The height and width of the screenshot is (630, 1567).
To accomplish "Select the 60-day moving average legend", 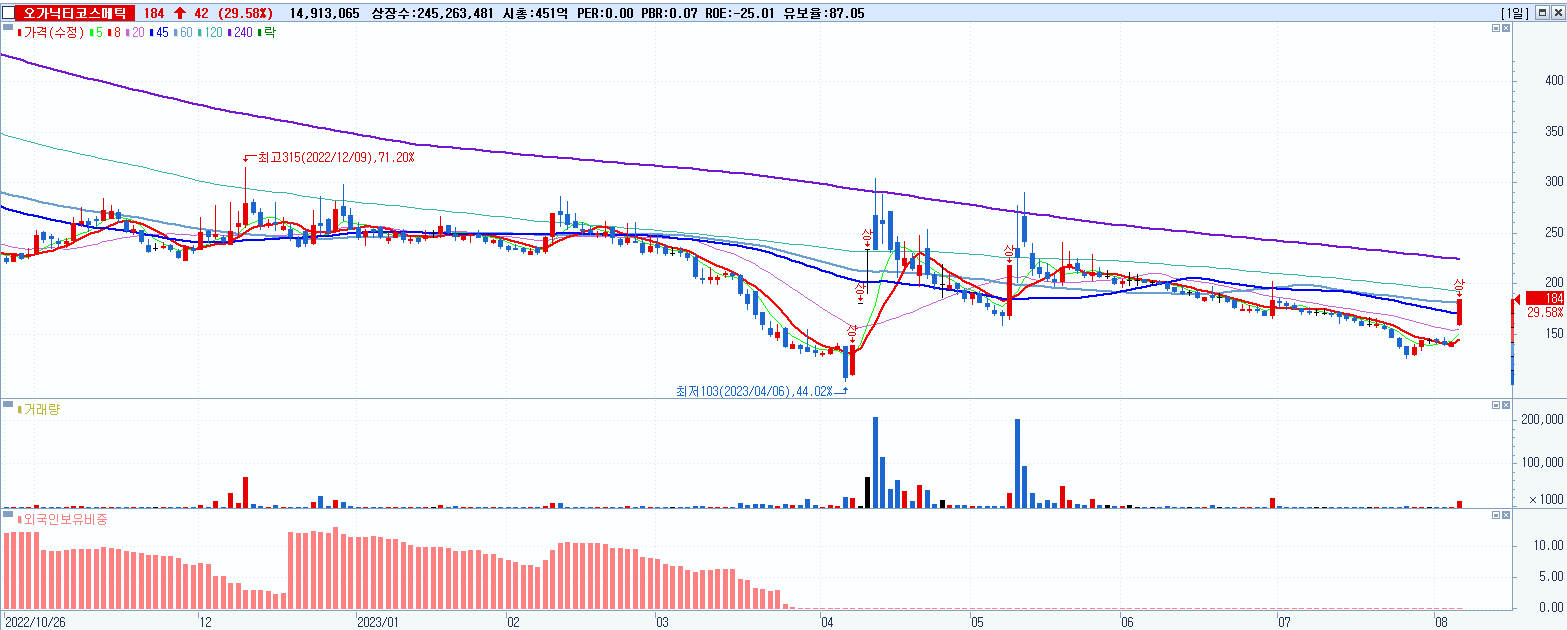I will point(182,32).
